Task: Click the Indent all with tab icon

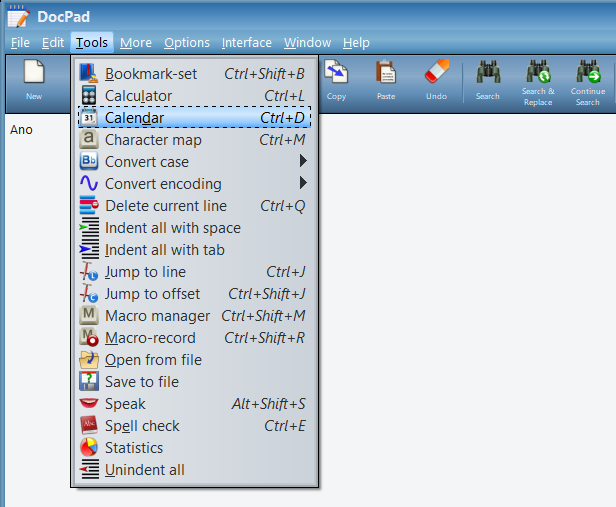Action: click(x=89, y=249)
